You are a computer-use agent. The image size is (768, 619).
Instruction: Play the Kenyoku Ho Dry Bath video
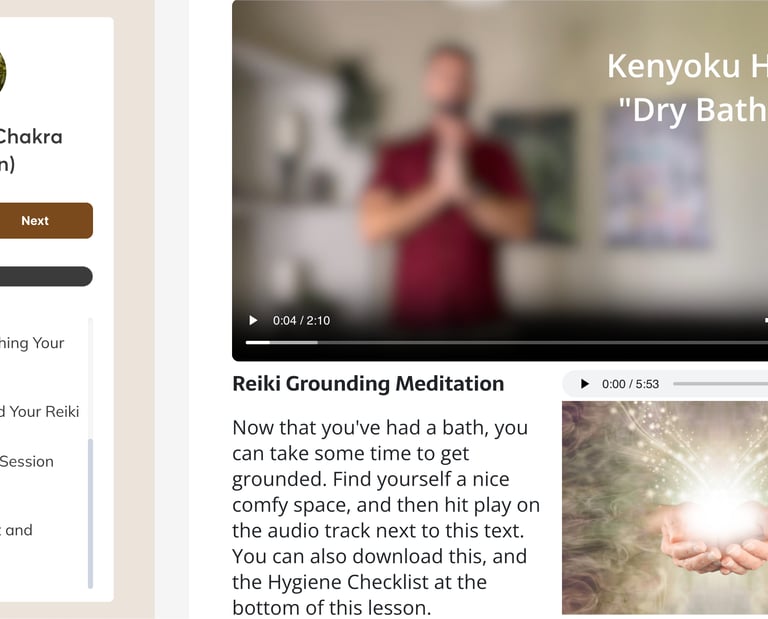pos(253,320)
